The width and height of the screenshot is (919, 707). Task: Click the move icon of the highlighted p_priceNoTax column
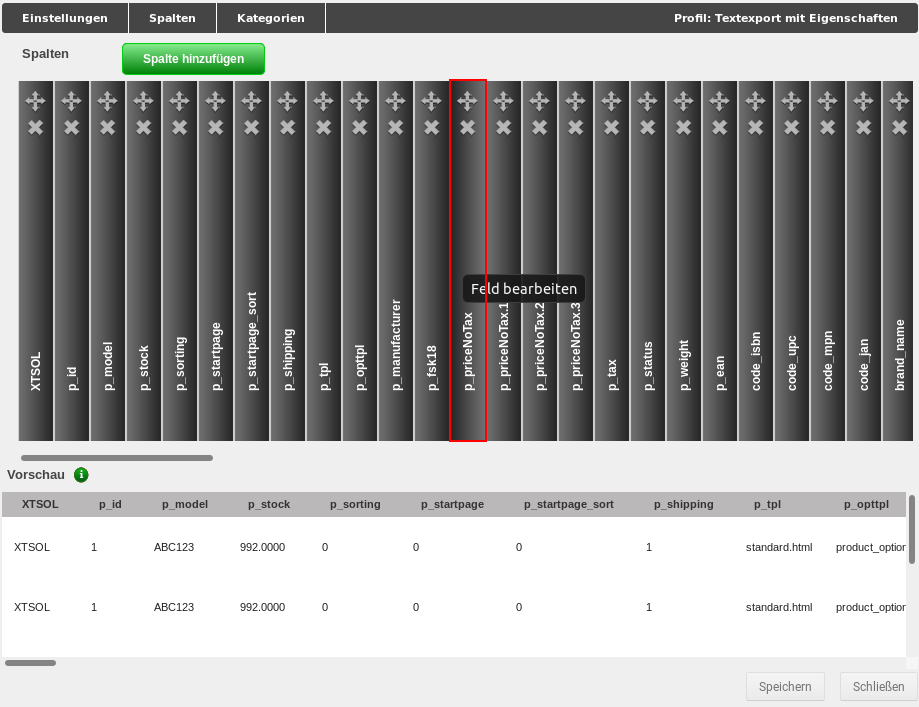pyautogui.click(x=466, y=100)
